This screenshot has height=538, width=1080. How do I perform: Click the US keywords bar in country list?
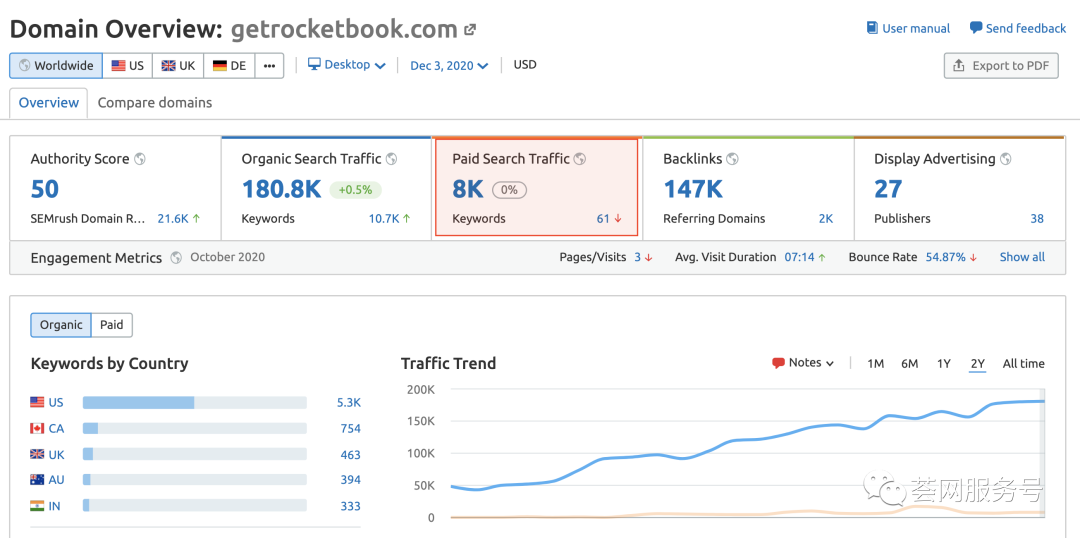coord(194,403)
